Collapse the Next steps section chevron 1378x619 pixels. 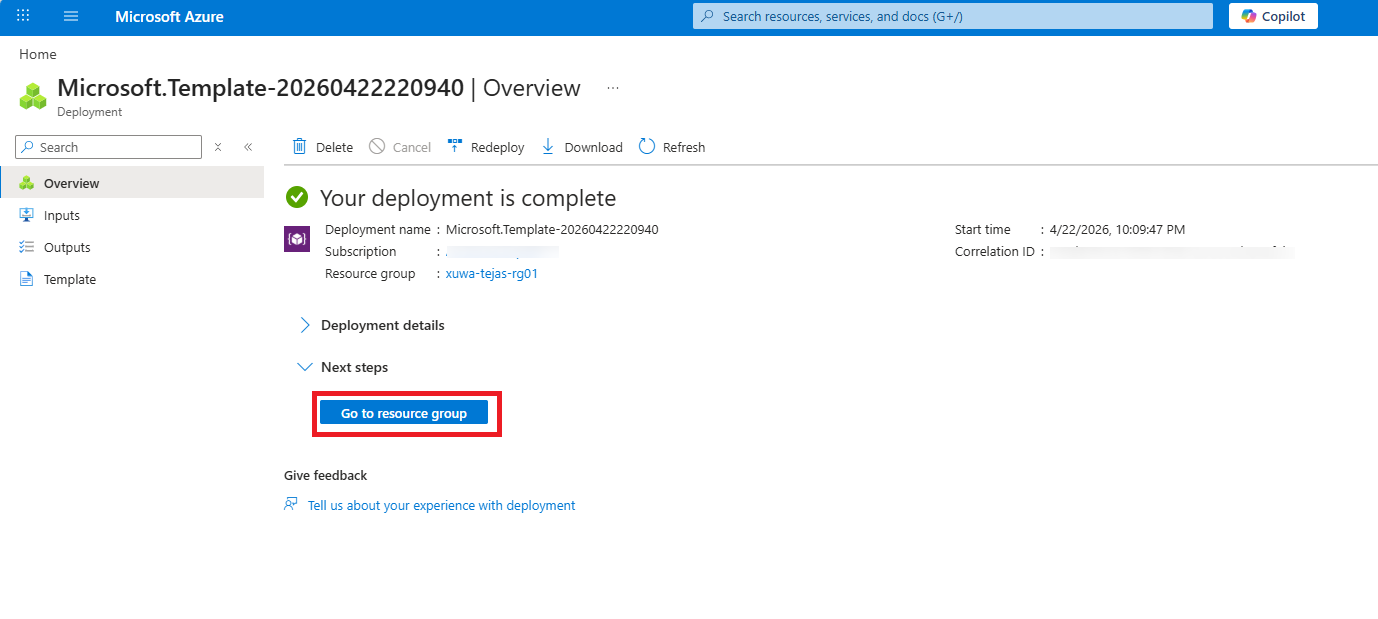pyautogui.click(x=305, y=367)
